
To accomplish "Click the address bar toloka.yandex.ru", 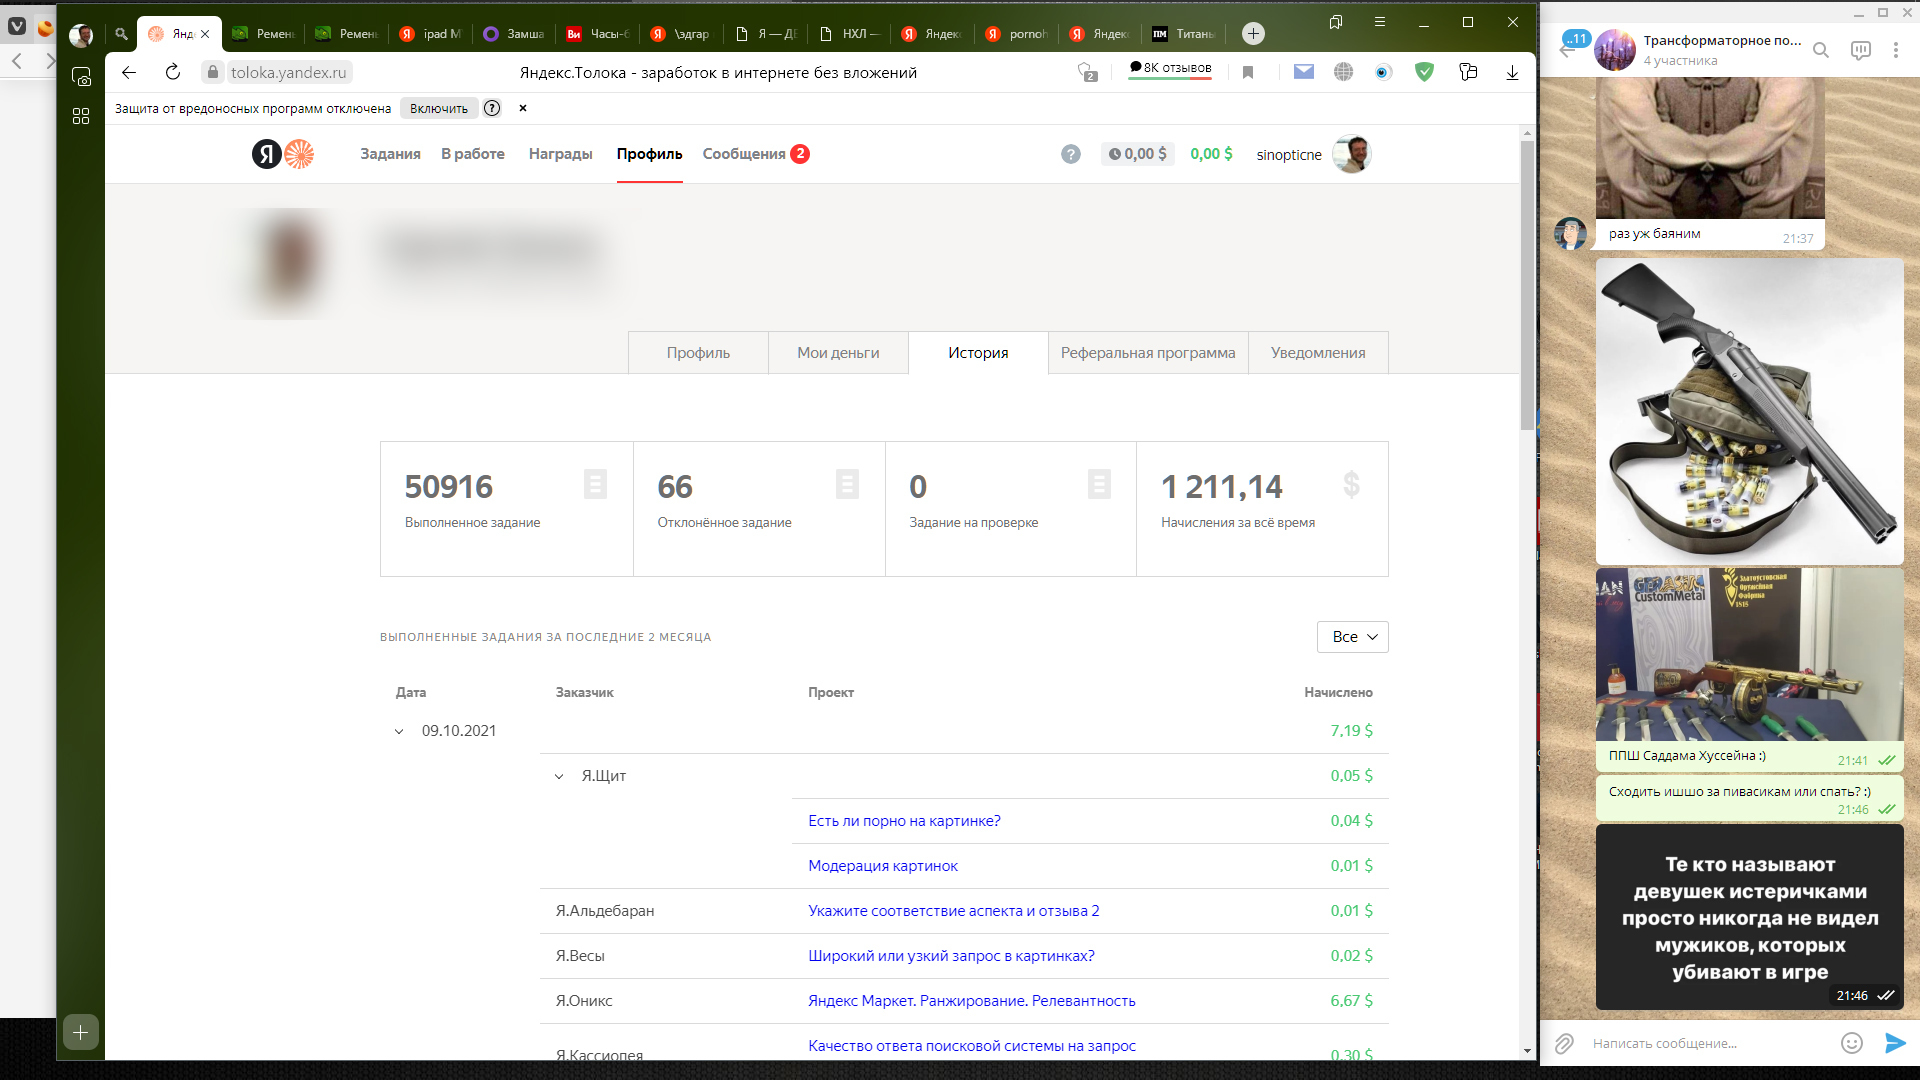I will point(288,72).
